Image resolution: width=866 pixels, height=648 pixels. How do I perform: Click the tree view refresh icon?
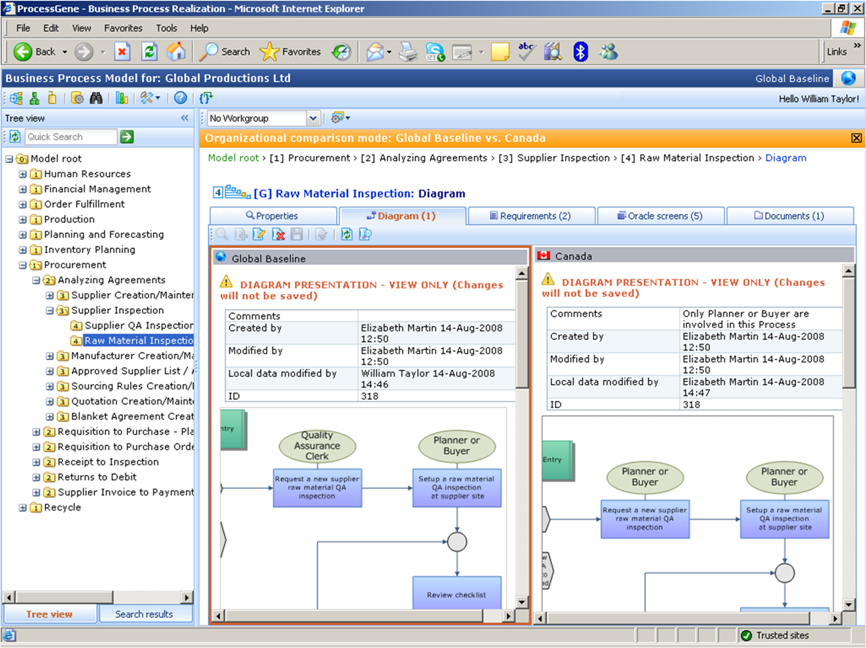coord(15,137)
